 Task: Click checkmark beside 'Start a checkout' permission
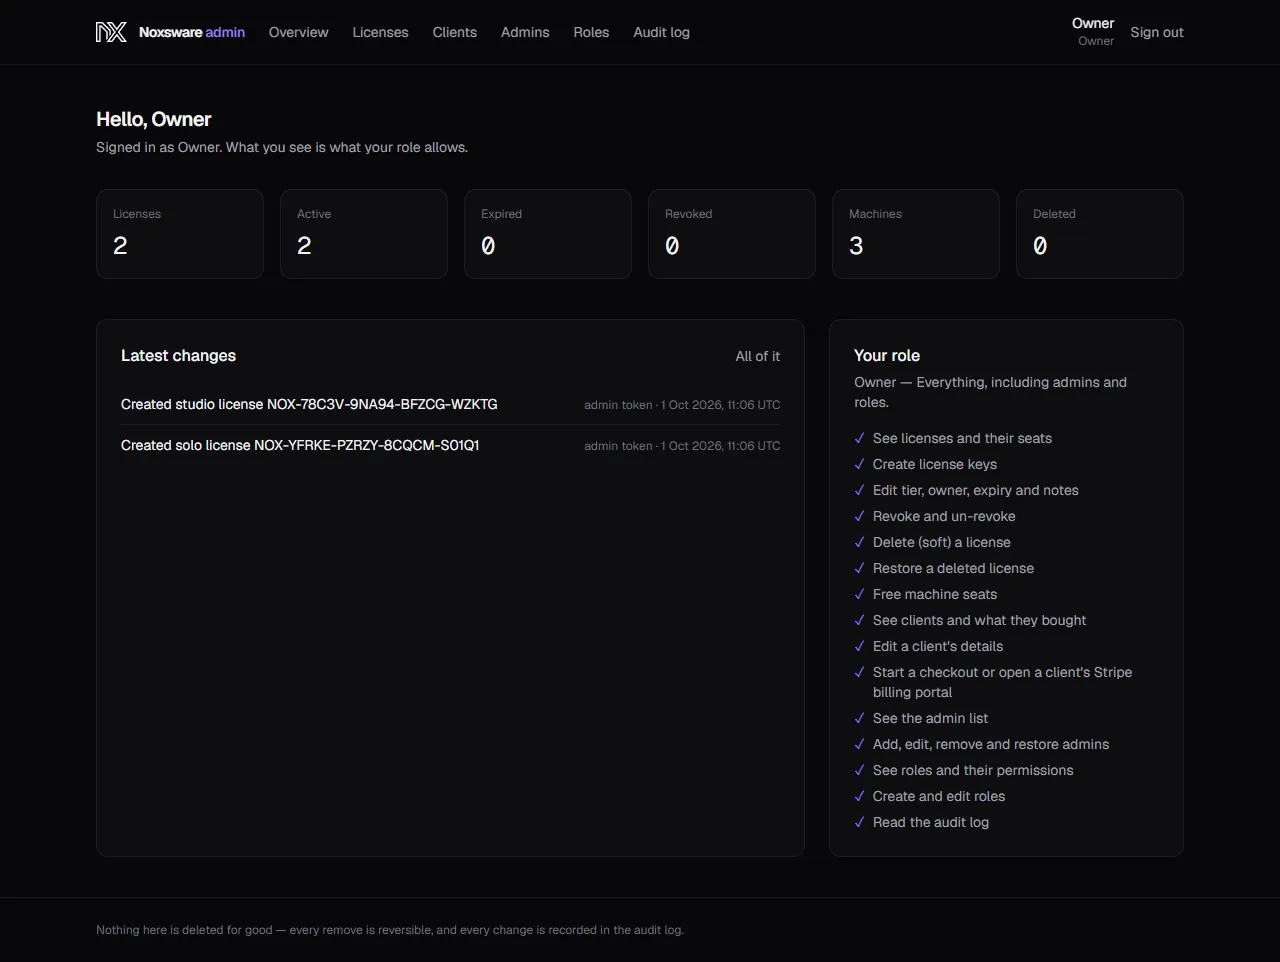tap(859, 672)
